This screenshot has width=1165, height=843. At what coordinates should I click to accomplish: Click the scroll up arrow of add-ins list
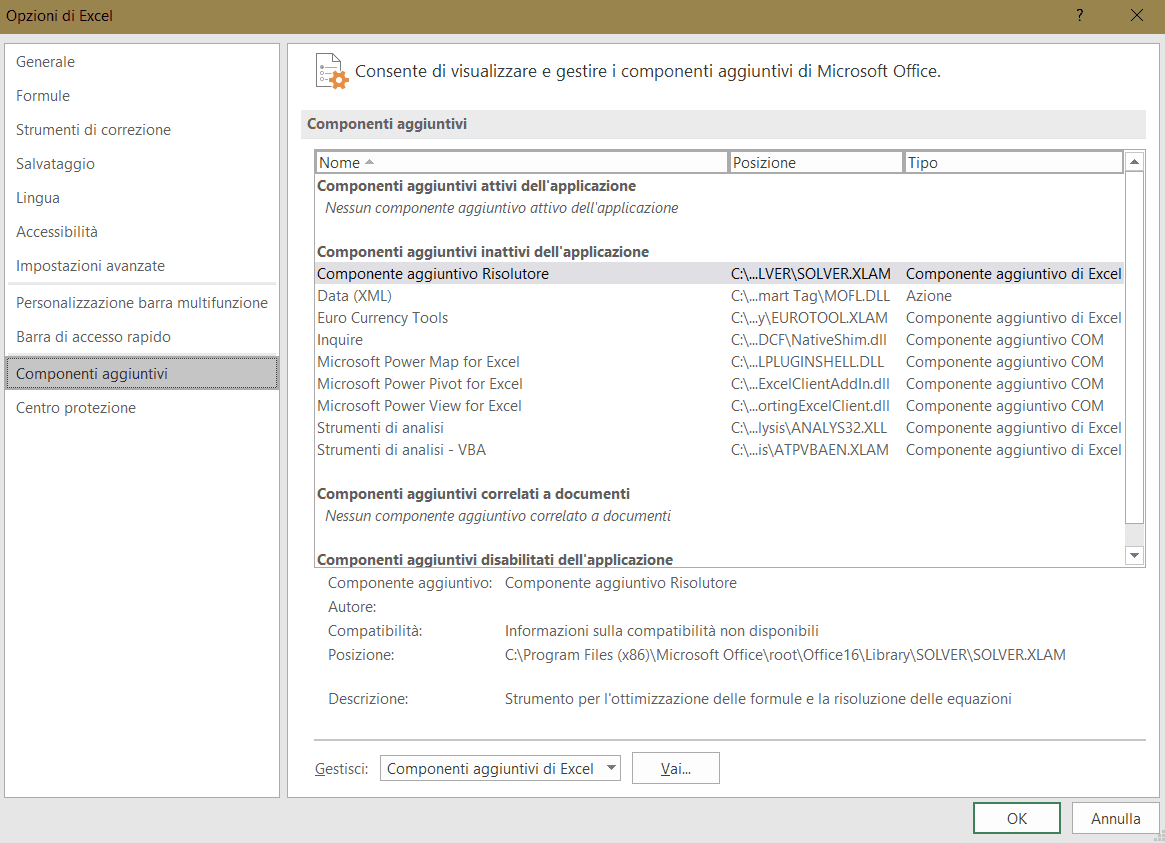point(1134,161)
